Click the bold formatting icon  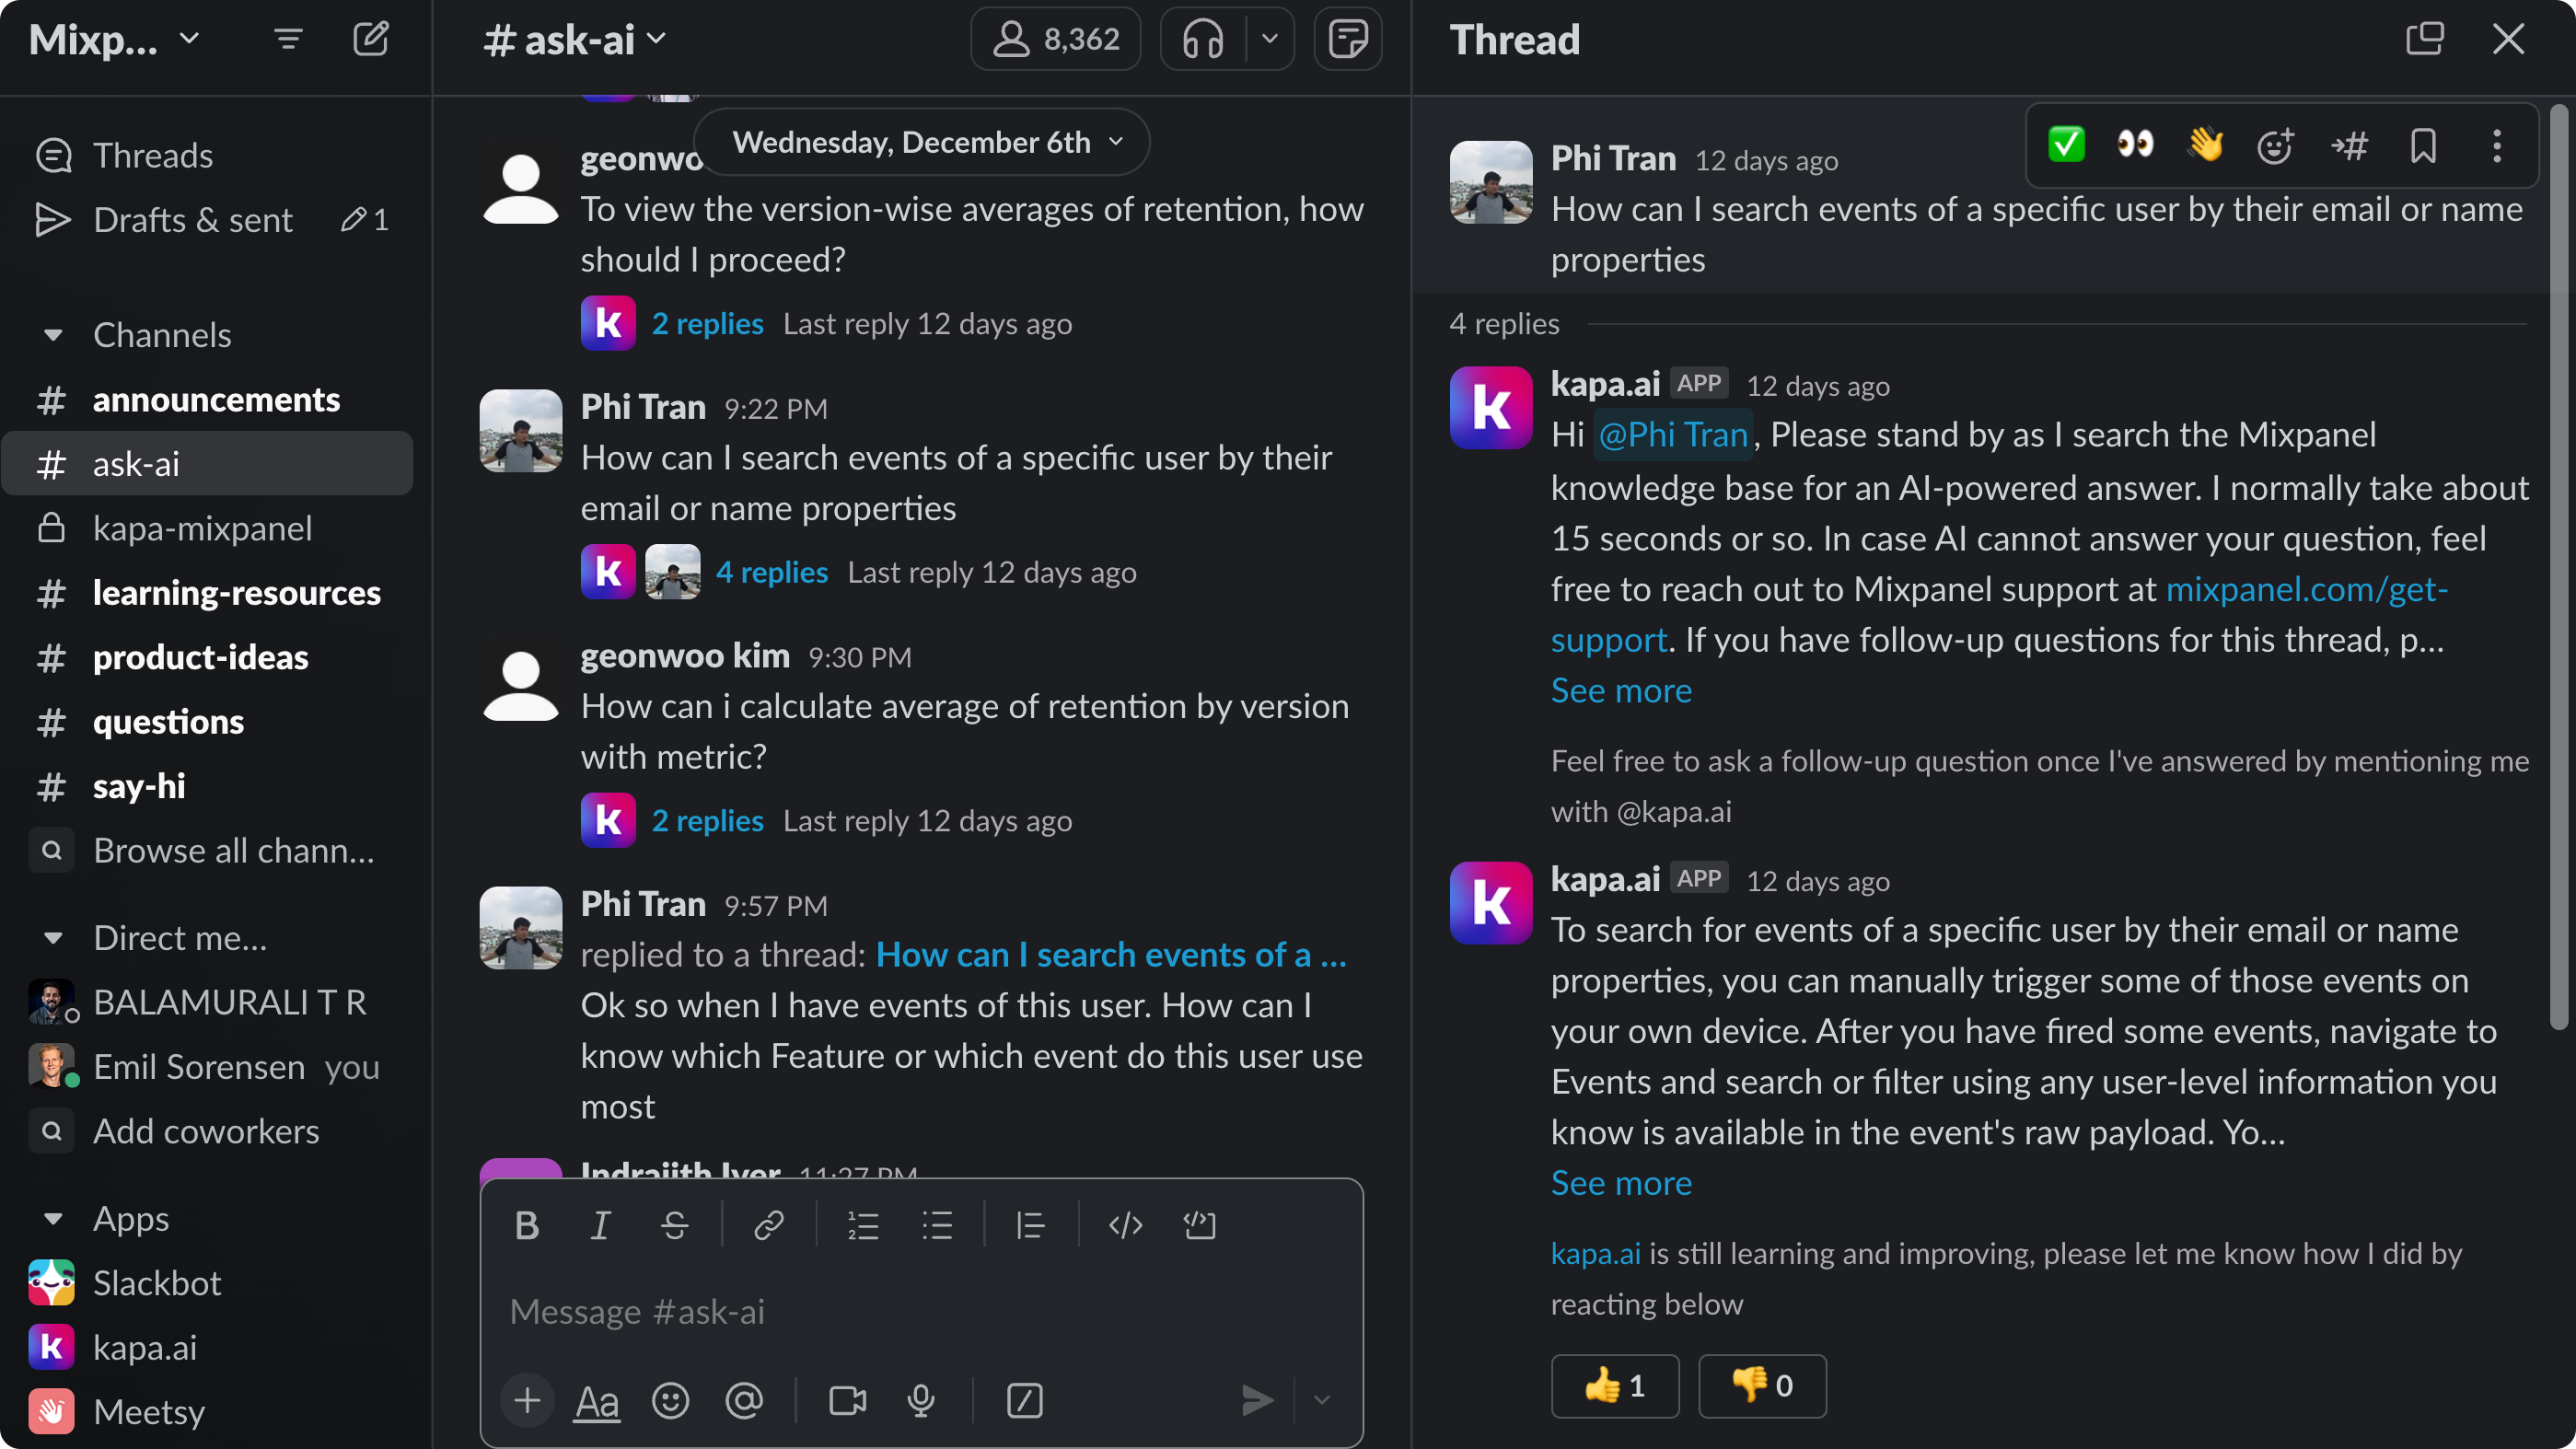tap(526, 1226)
